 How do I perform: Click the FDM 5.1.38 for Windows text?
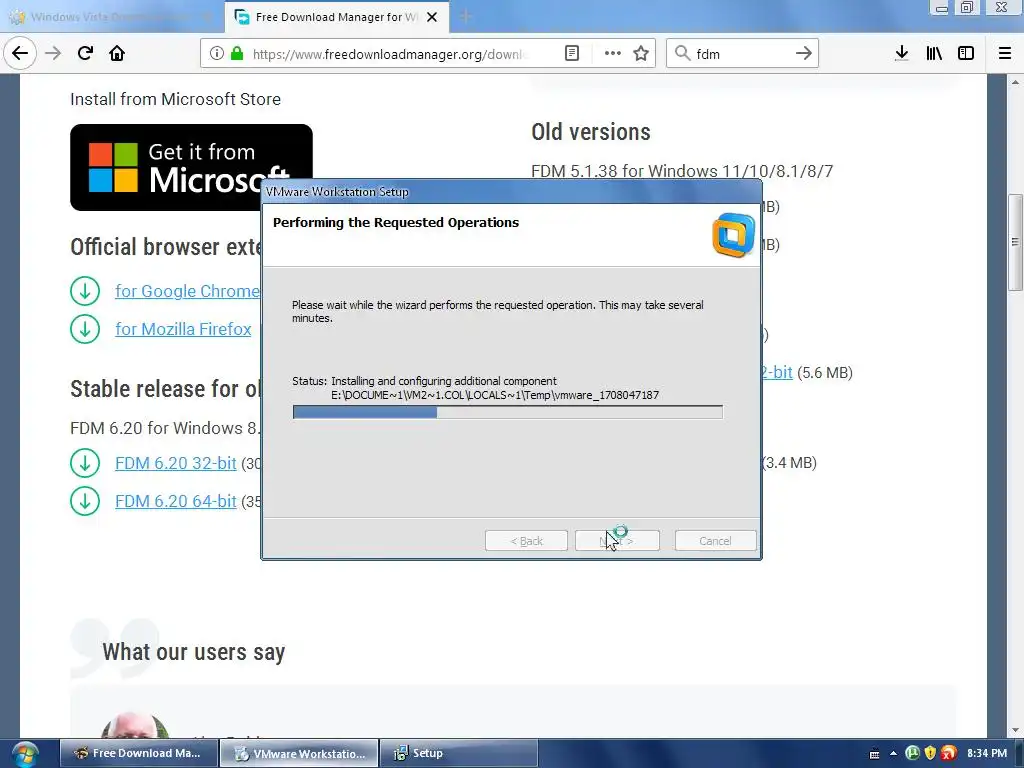tap(682, 171)
